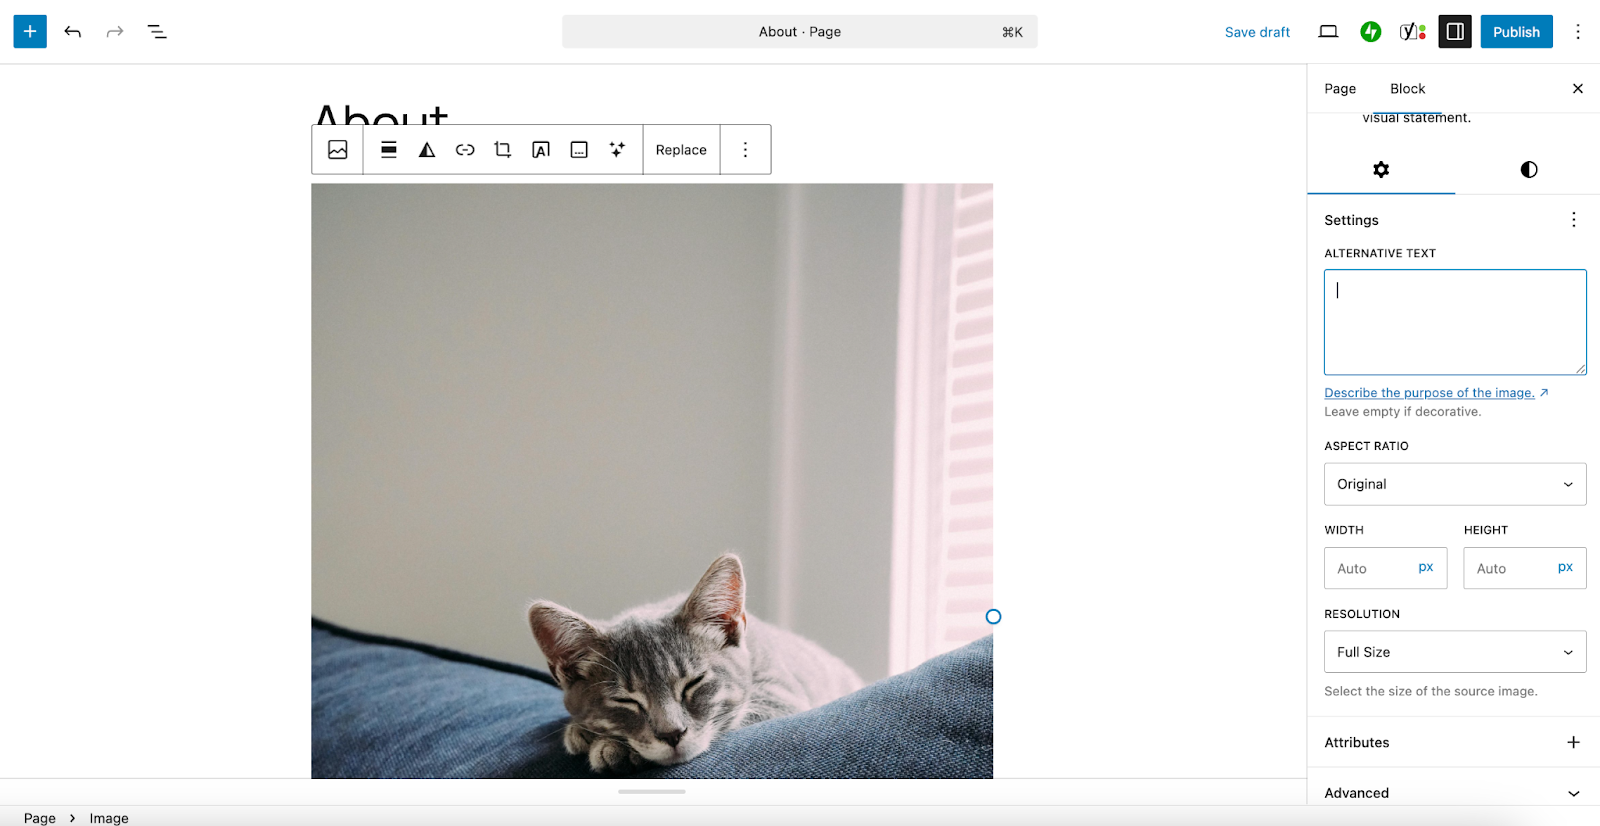Viewport: 1600px width, 826px height.
Task: Select the Styles half-circle tab
Action: click(1528, 170)
